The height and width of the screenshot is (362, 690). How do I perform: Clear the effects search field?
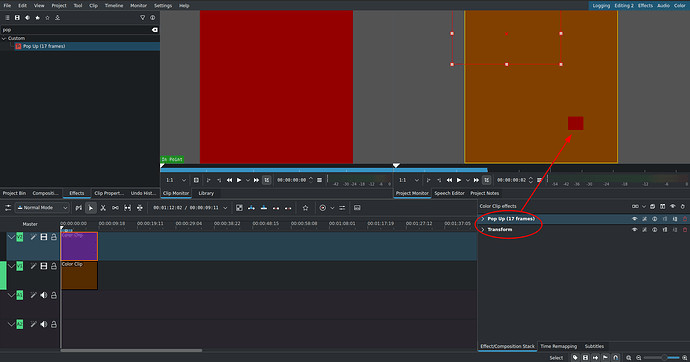pos(154,30)
